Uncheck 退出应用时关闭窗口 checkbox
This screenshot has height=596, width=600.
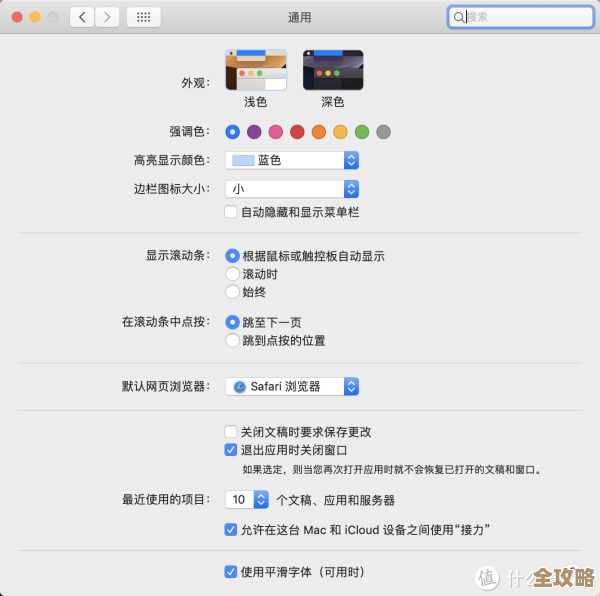click(x=230, y=450)
